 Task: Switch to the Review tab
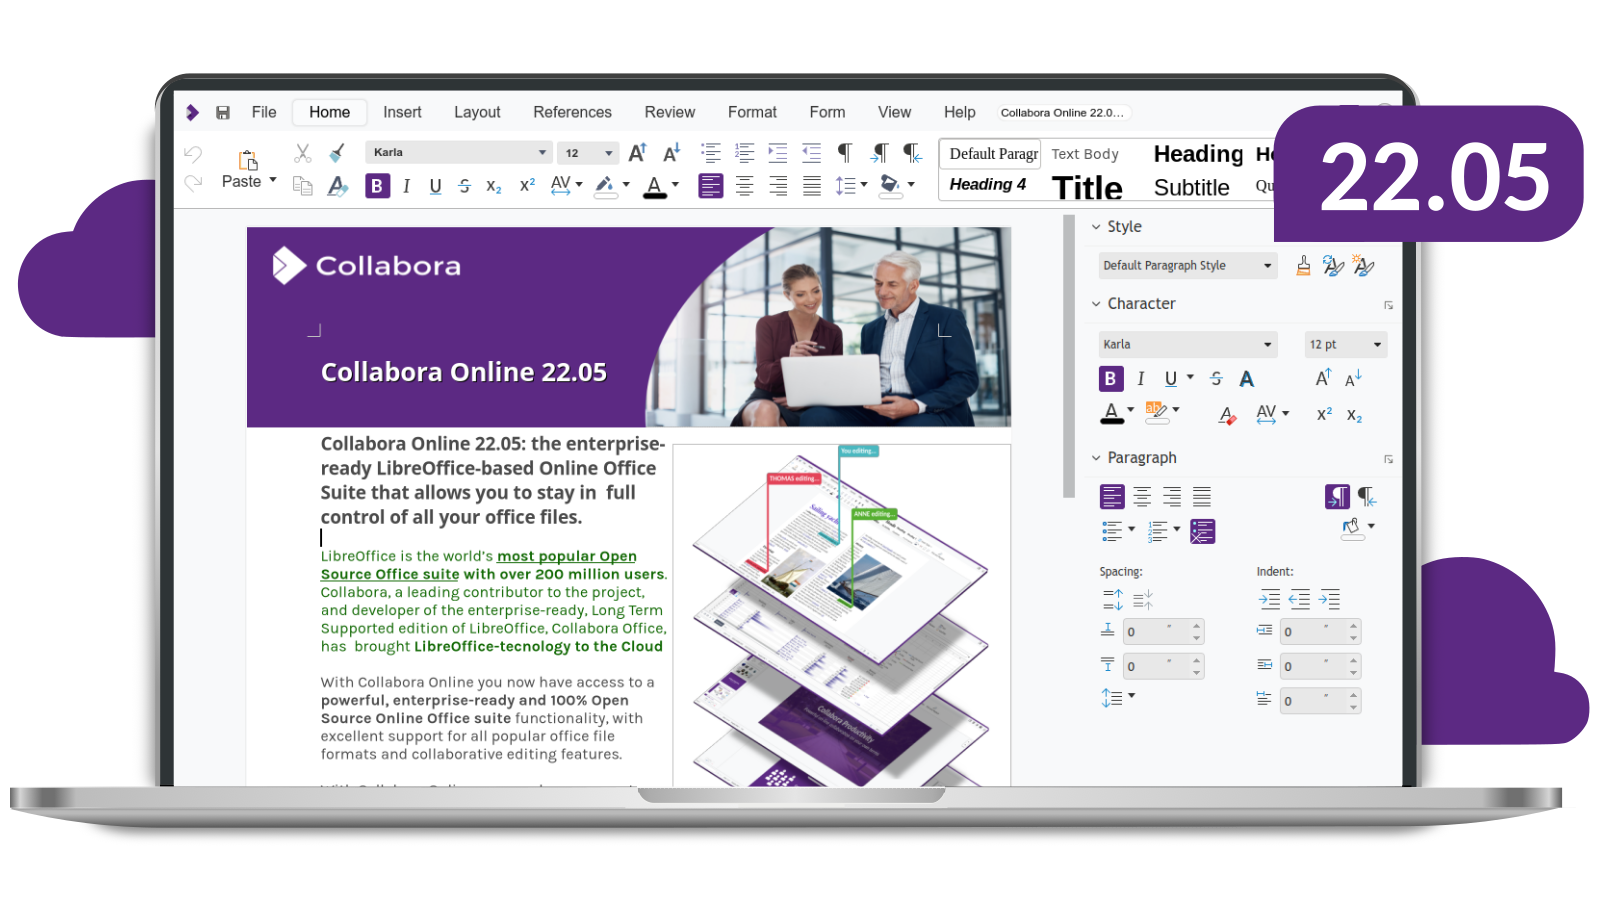(x=669, y=112)
